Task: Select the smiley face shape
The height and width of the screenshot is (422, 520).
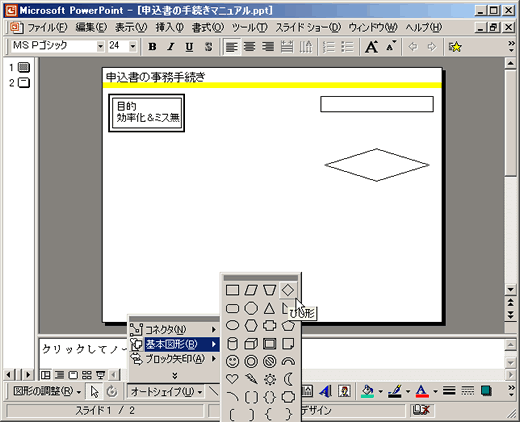Action: click(x=232, y=361)
